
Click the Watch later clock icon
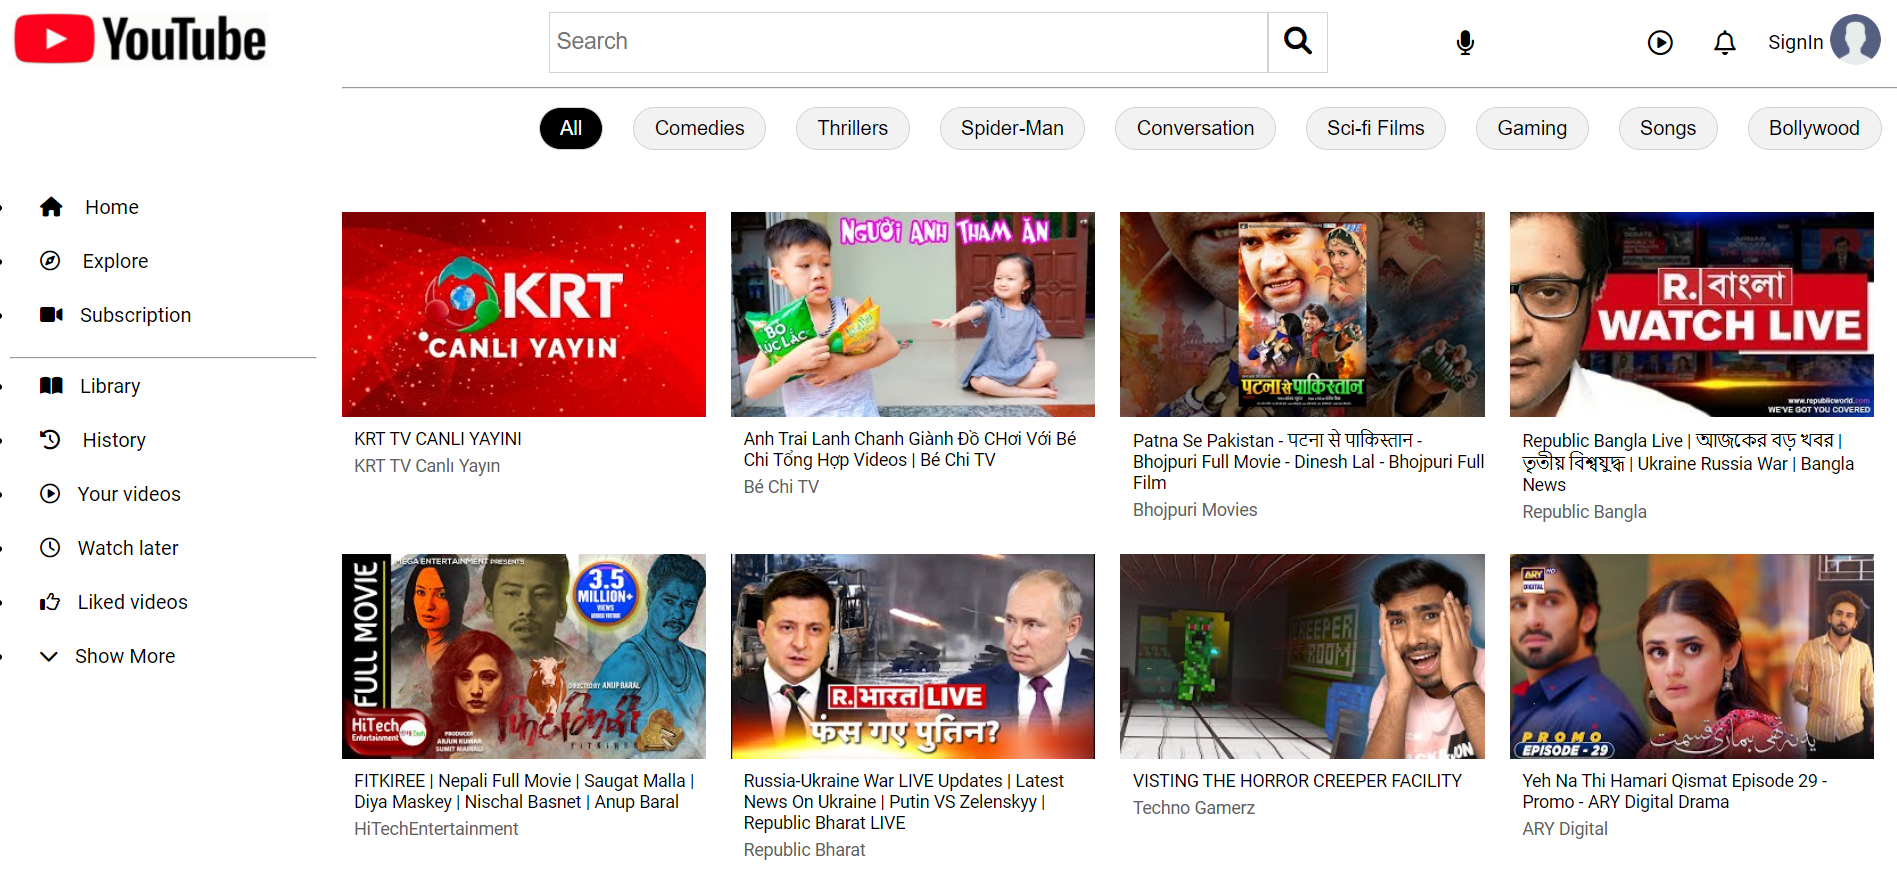pos(50,548)
